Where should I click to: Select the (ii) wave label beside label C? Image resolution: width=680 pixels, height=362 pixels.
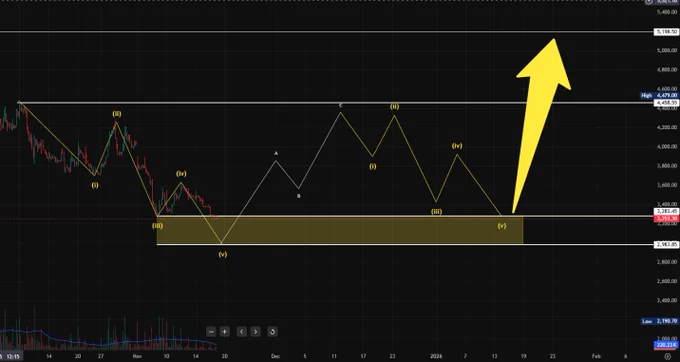tap(394, 107)
